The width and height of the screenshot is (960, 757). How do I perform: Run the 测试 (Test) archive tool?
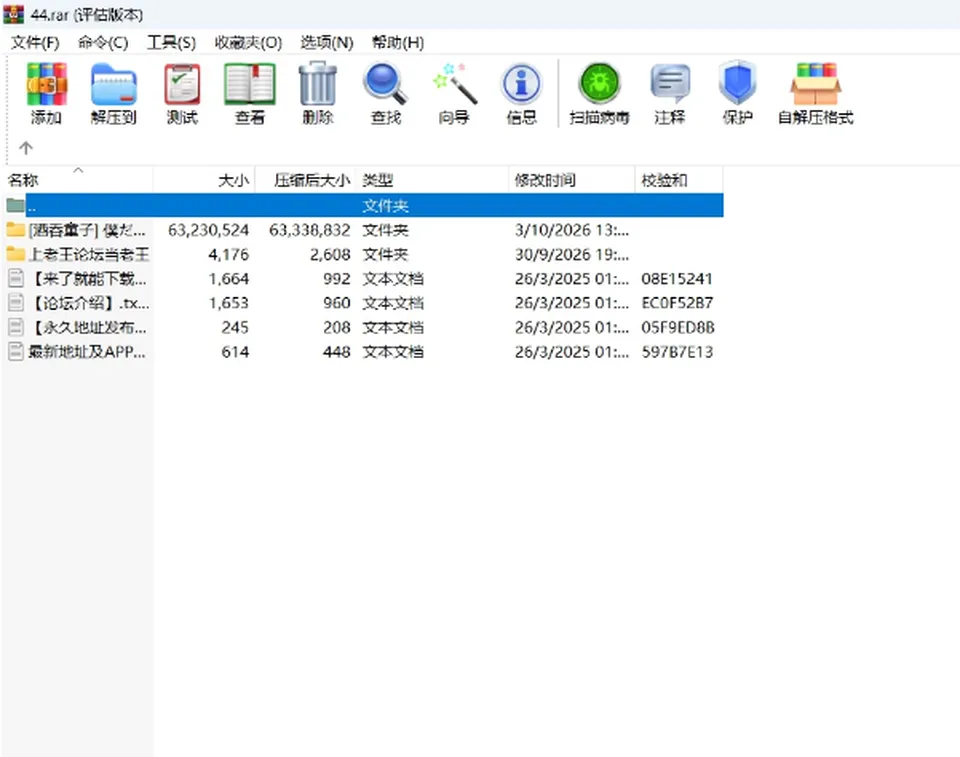[x=182, y=93]
